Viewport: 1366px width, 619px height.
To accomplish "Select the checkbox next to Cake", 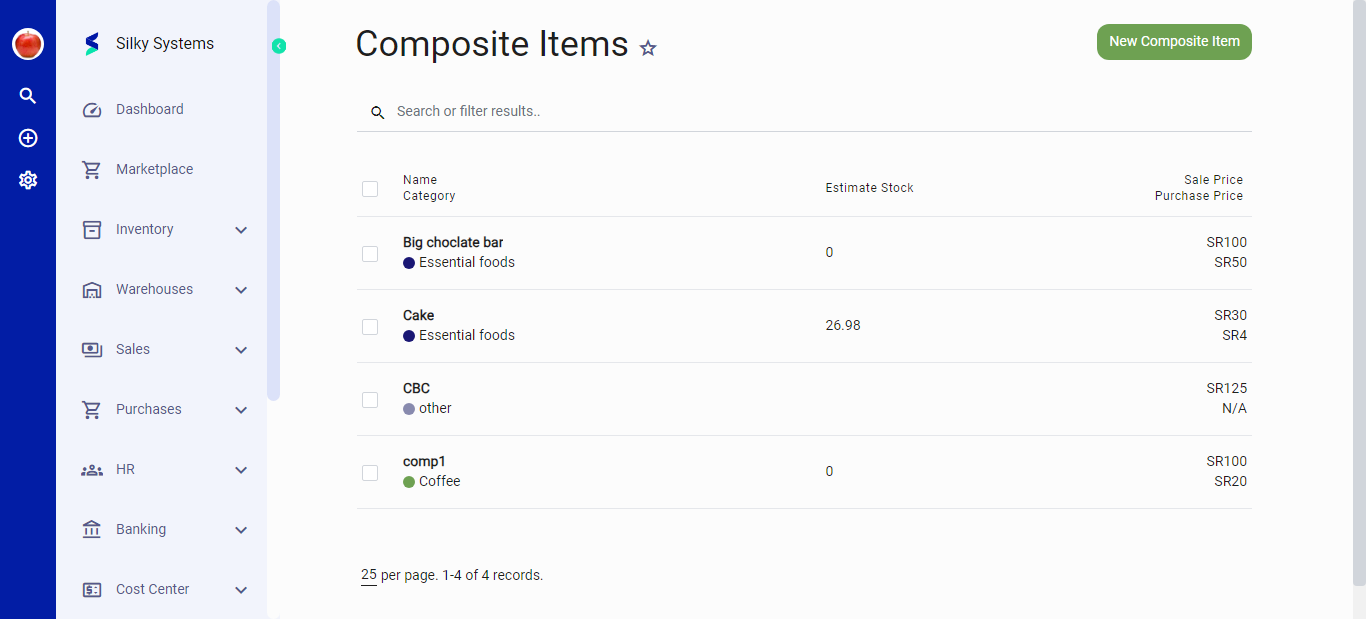I will point(370,326).
